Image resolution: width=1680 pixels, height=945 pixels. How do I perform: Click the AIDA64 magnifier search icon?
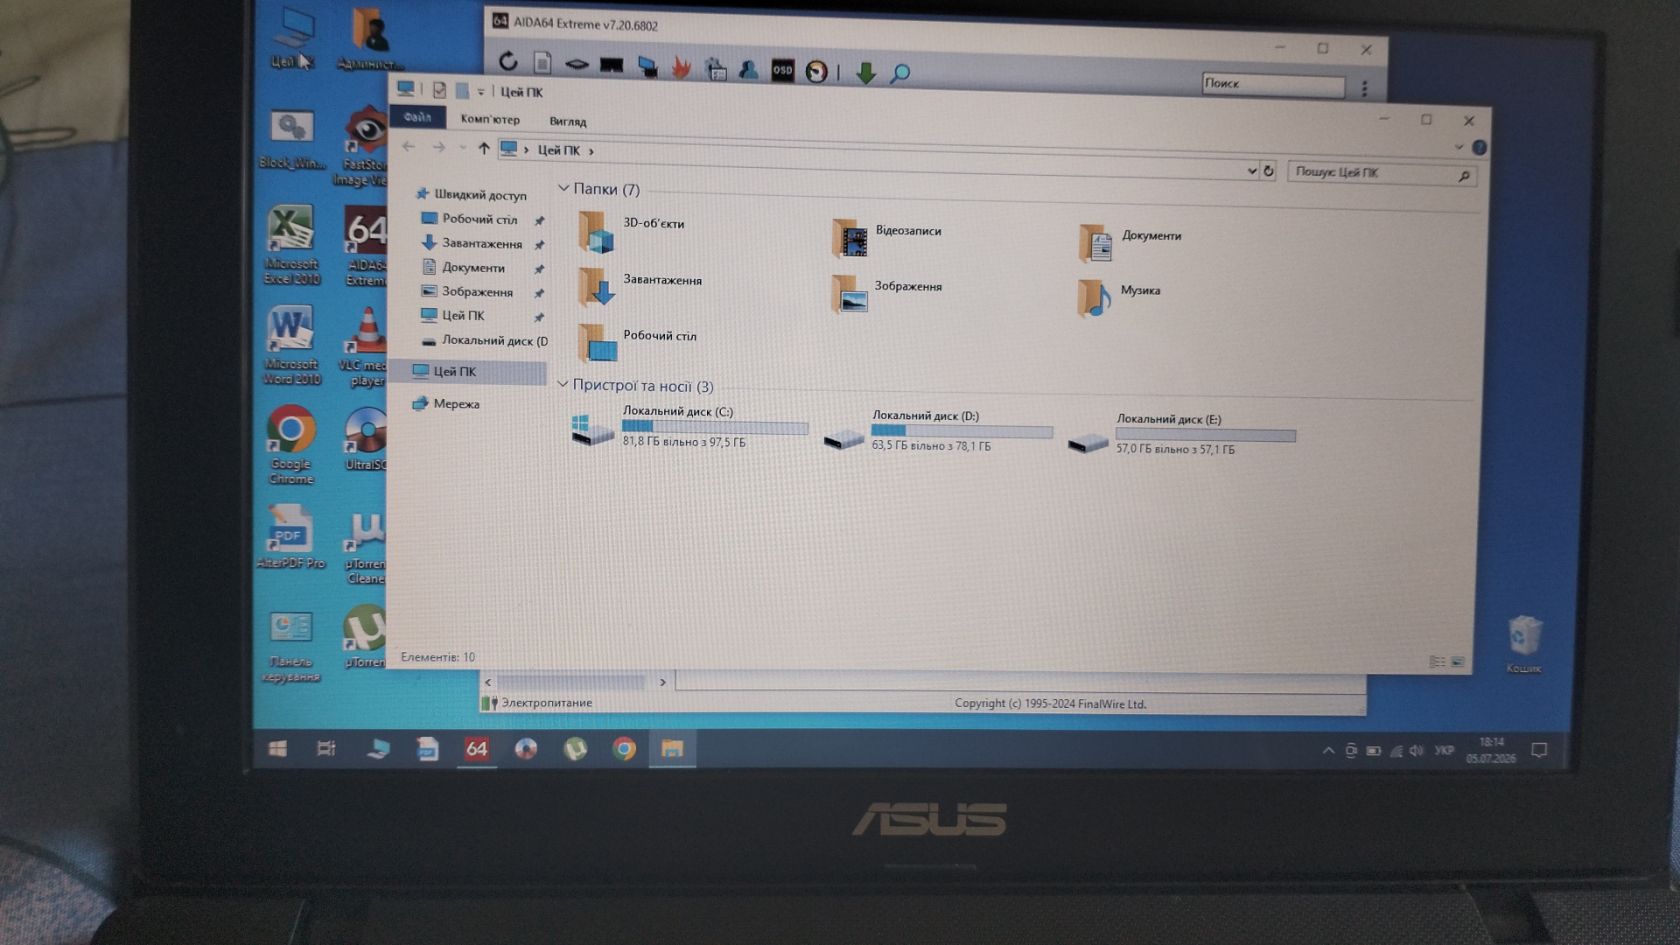900,73
